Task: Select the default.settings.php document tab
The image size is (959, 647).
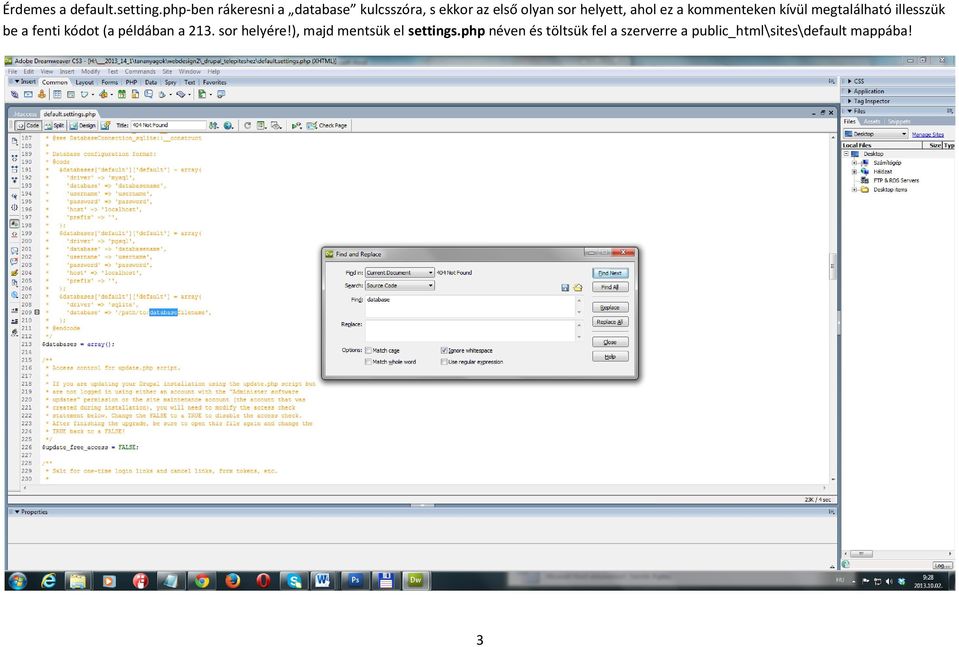Action: 70,114
